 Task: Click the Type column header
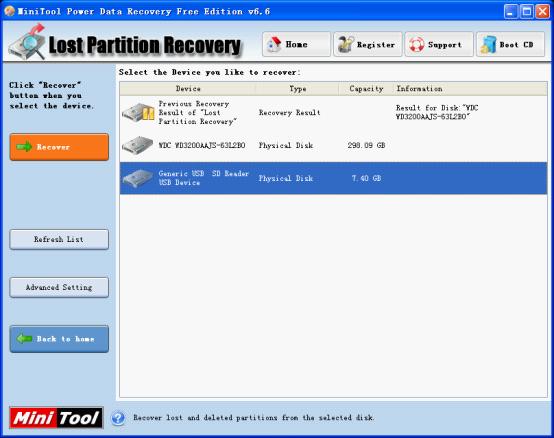pyautogui.click(x=297, y=89)
